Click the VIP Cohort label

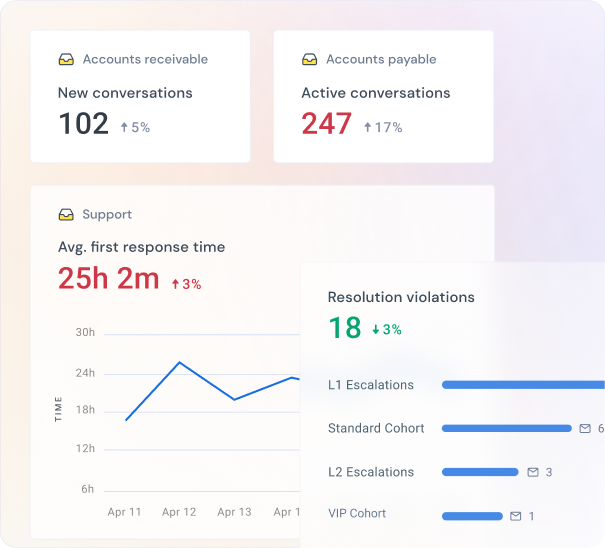(x=357, y=514)
